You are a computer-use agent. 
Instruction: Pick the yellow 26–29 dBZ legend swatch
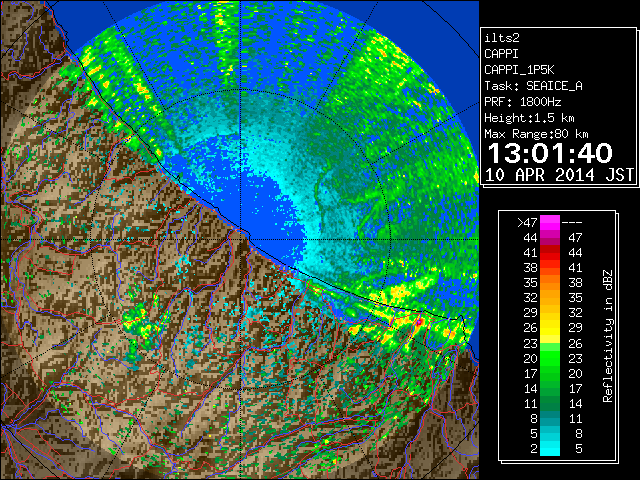pyautogui.click(x=550, y=328)
